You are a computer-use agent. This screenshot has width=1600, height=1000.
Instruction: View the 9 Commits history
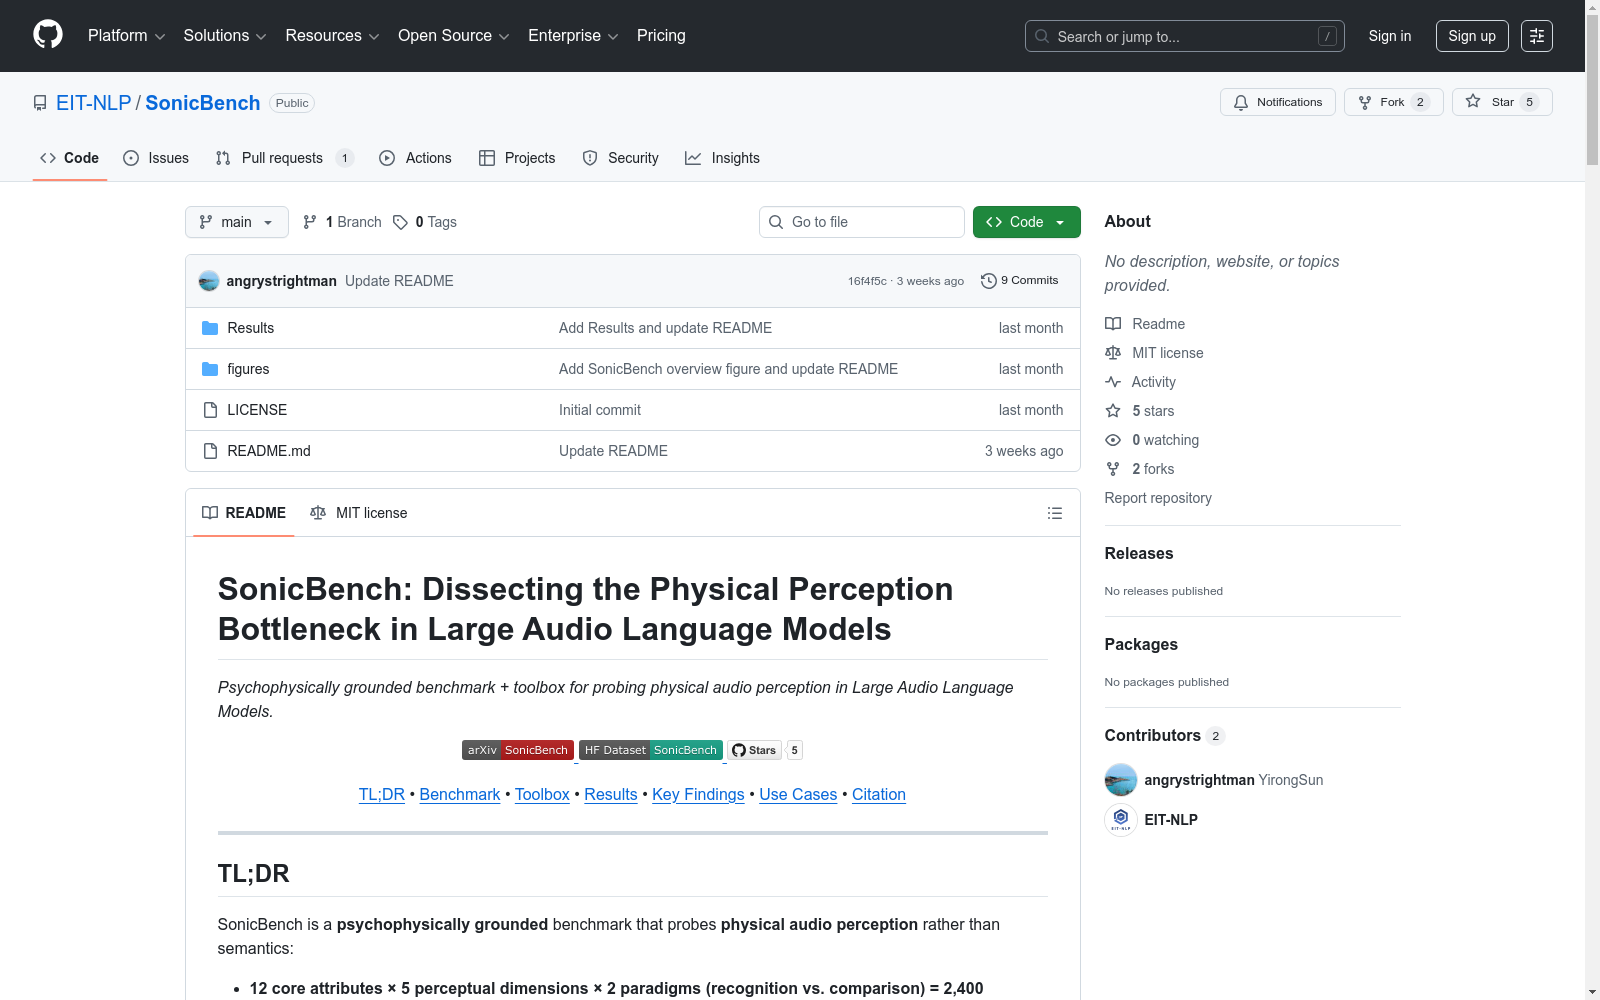tap(1020, 281)
